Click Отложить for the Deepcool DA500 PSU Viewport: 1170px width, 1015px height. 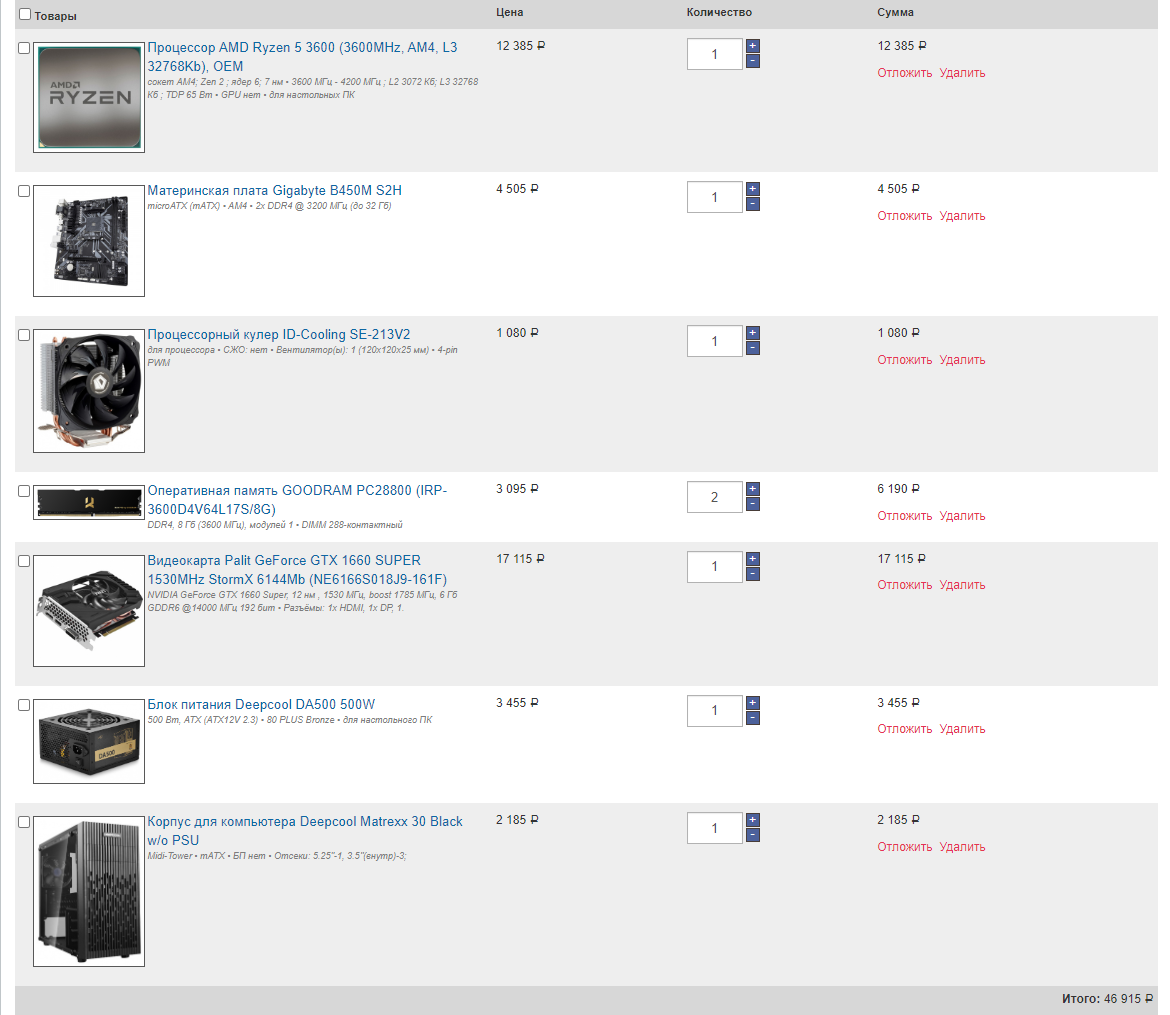click(904, 729)
